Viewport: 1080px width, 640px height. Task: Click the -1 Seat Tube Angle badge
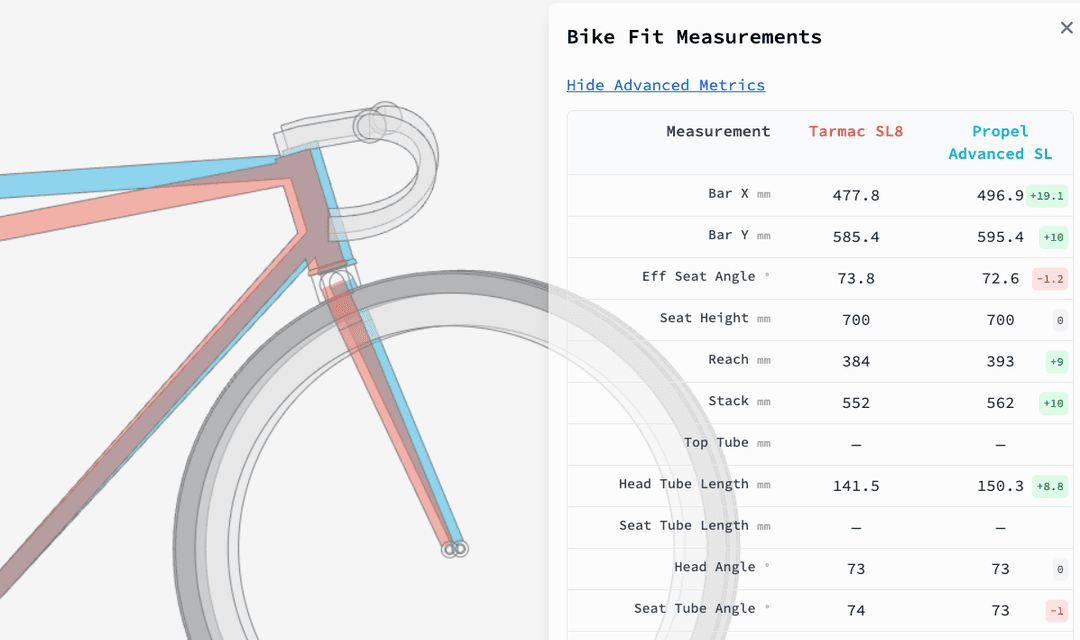(1056, 611)
